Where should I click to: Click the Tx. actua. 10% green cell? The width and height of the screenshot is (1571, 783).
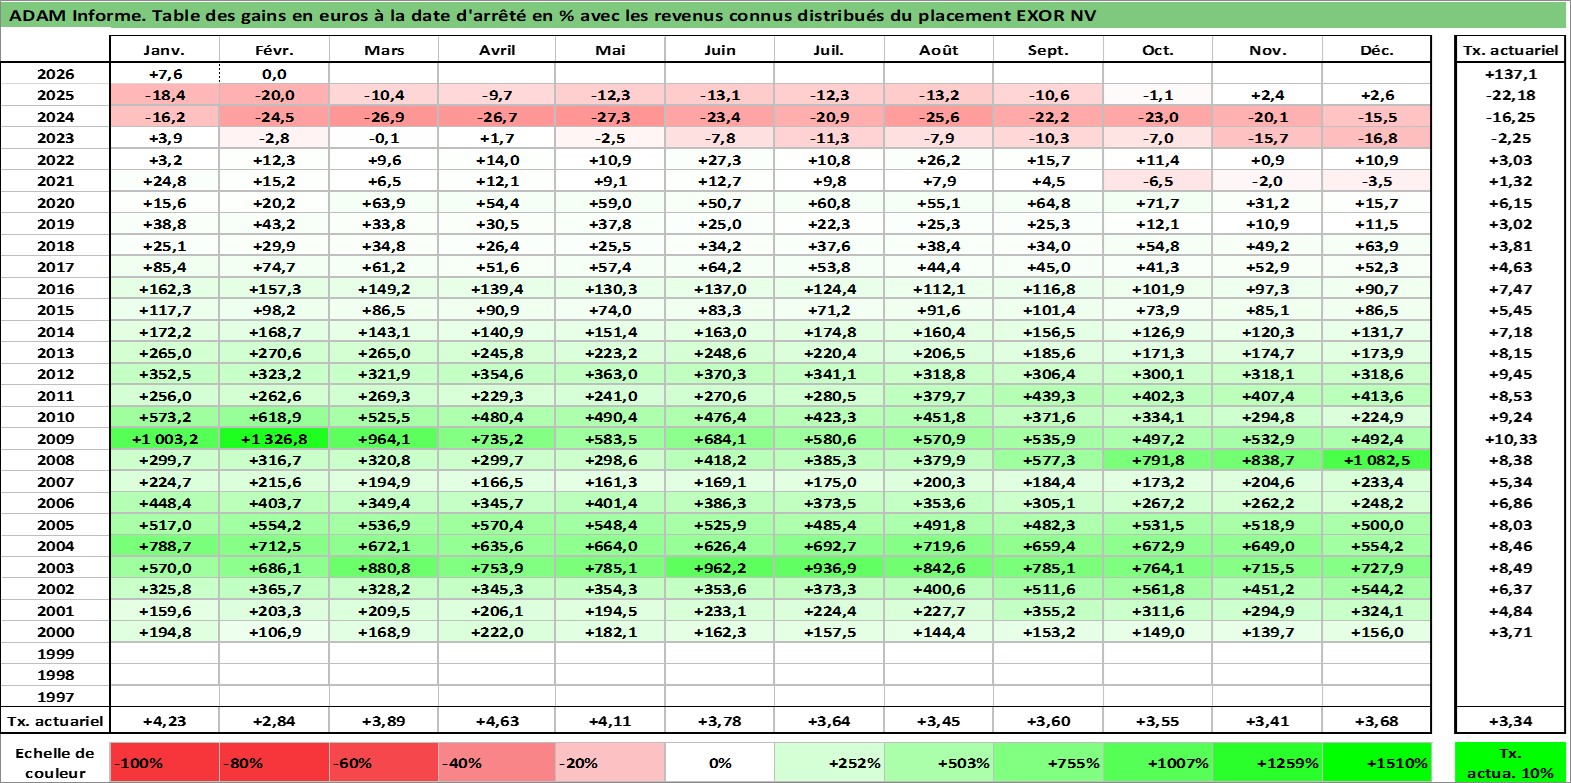(1510, 763)
